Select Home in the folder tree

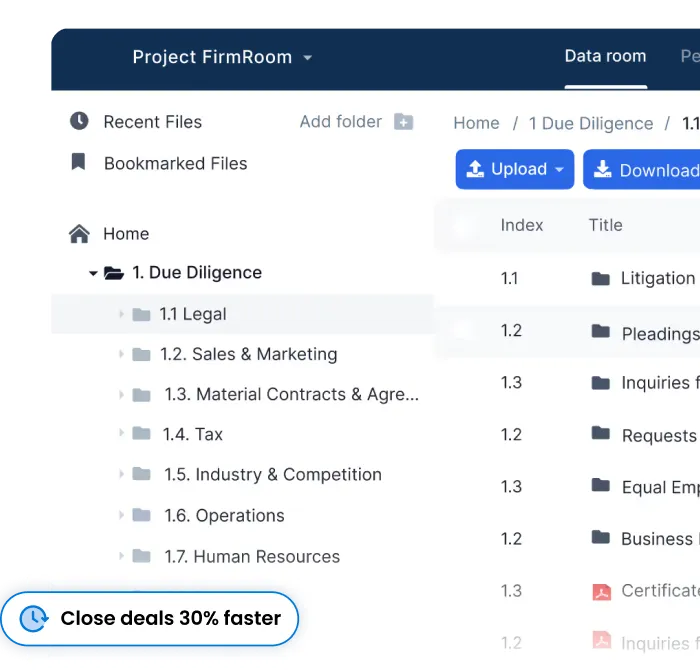pos(126,233)
